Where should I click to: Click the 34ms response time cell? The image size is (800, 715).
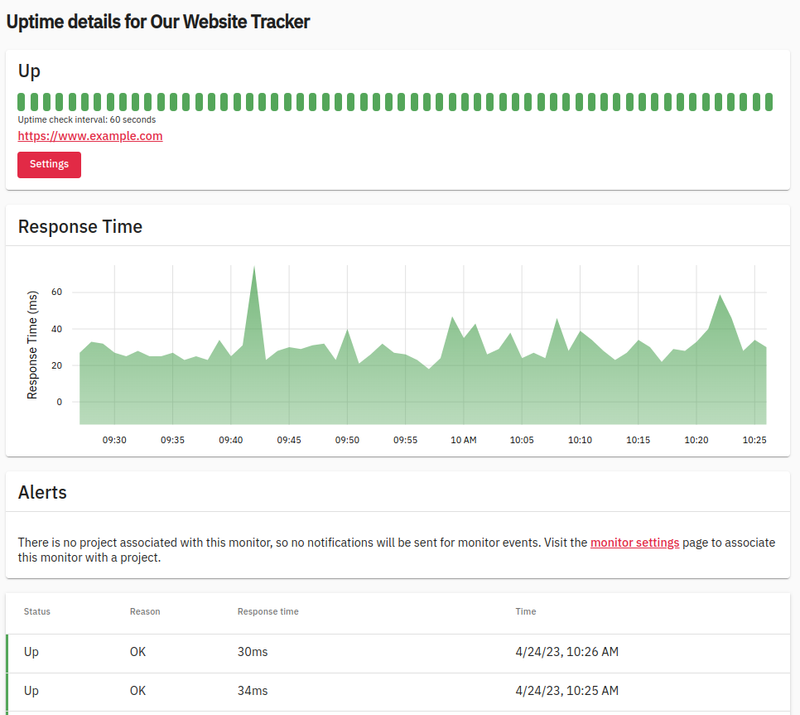[x=253, y=691]
